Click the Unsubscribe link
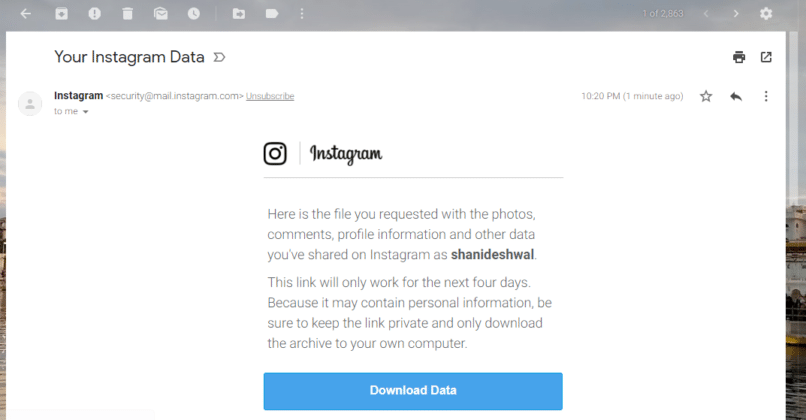806x420 pixels. (x=270, y=96)
